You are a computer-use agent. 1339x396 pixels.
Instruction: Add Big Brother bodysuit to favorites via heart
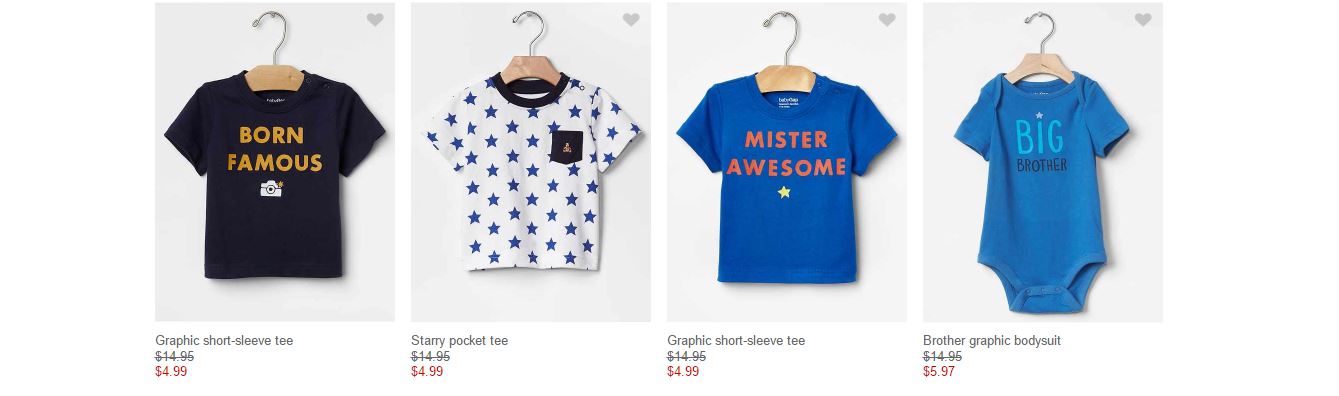[x=1143, y=19]
